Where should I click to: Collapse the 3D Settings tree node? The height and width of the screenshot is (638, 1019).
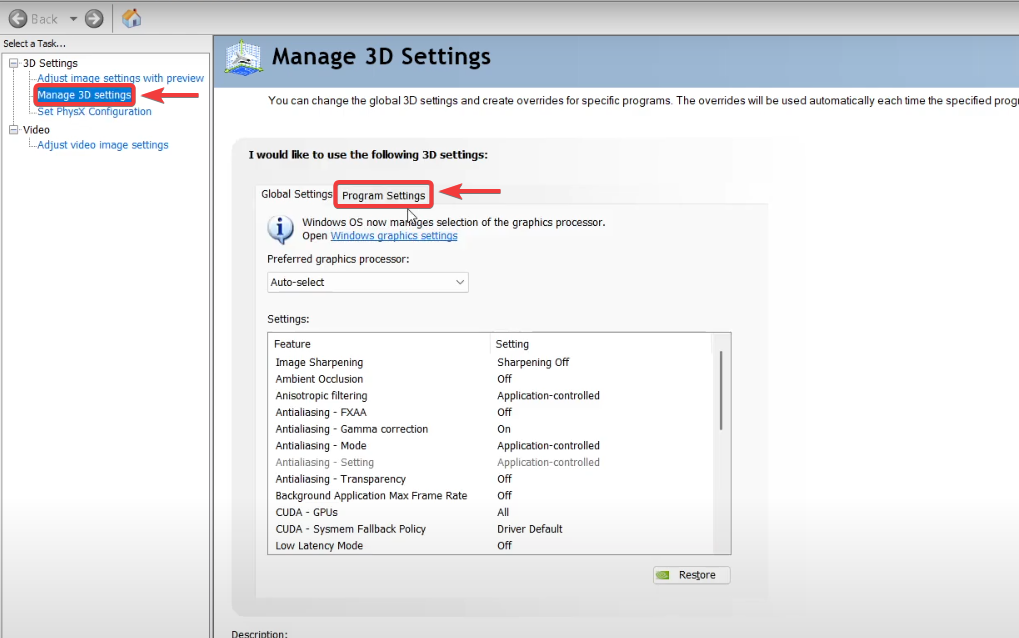coord(13,63)
